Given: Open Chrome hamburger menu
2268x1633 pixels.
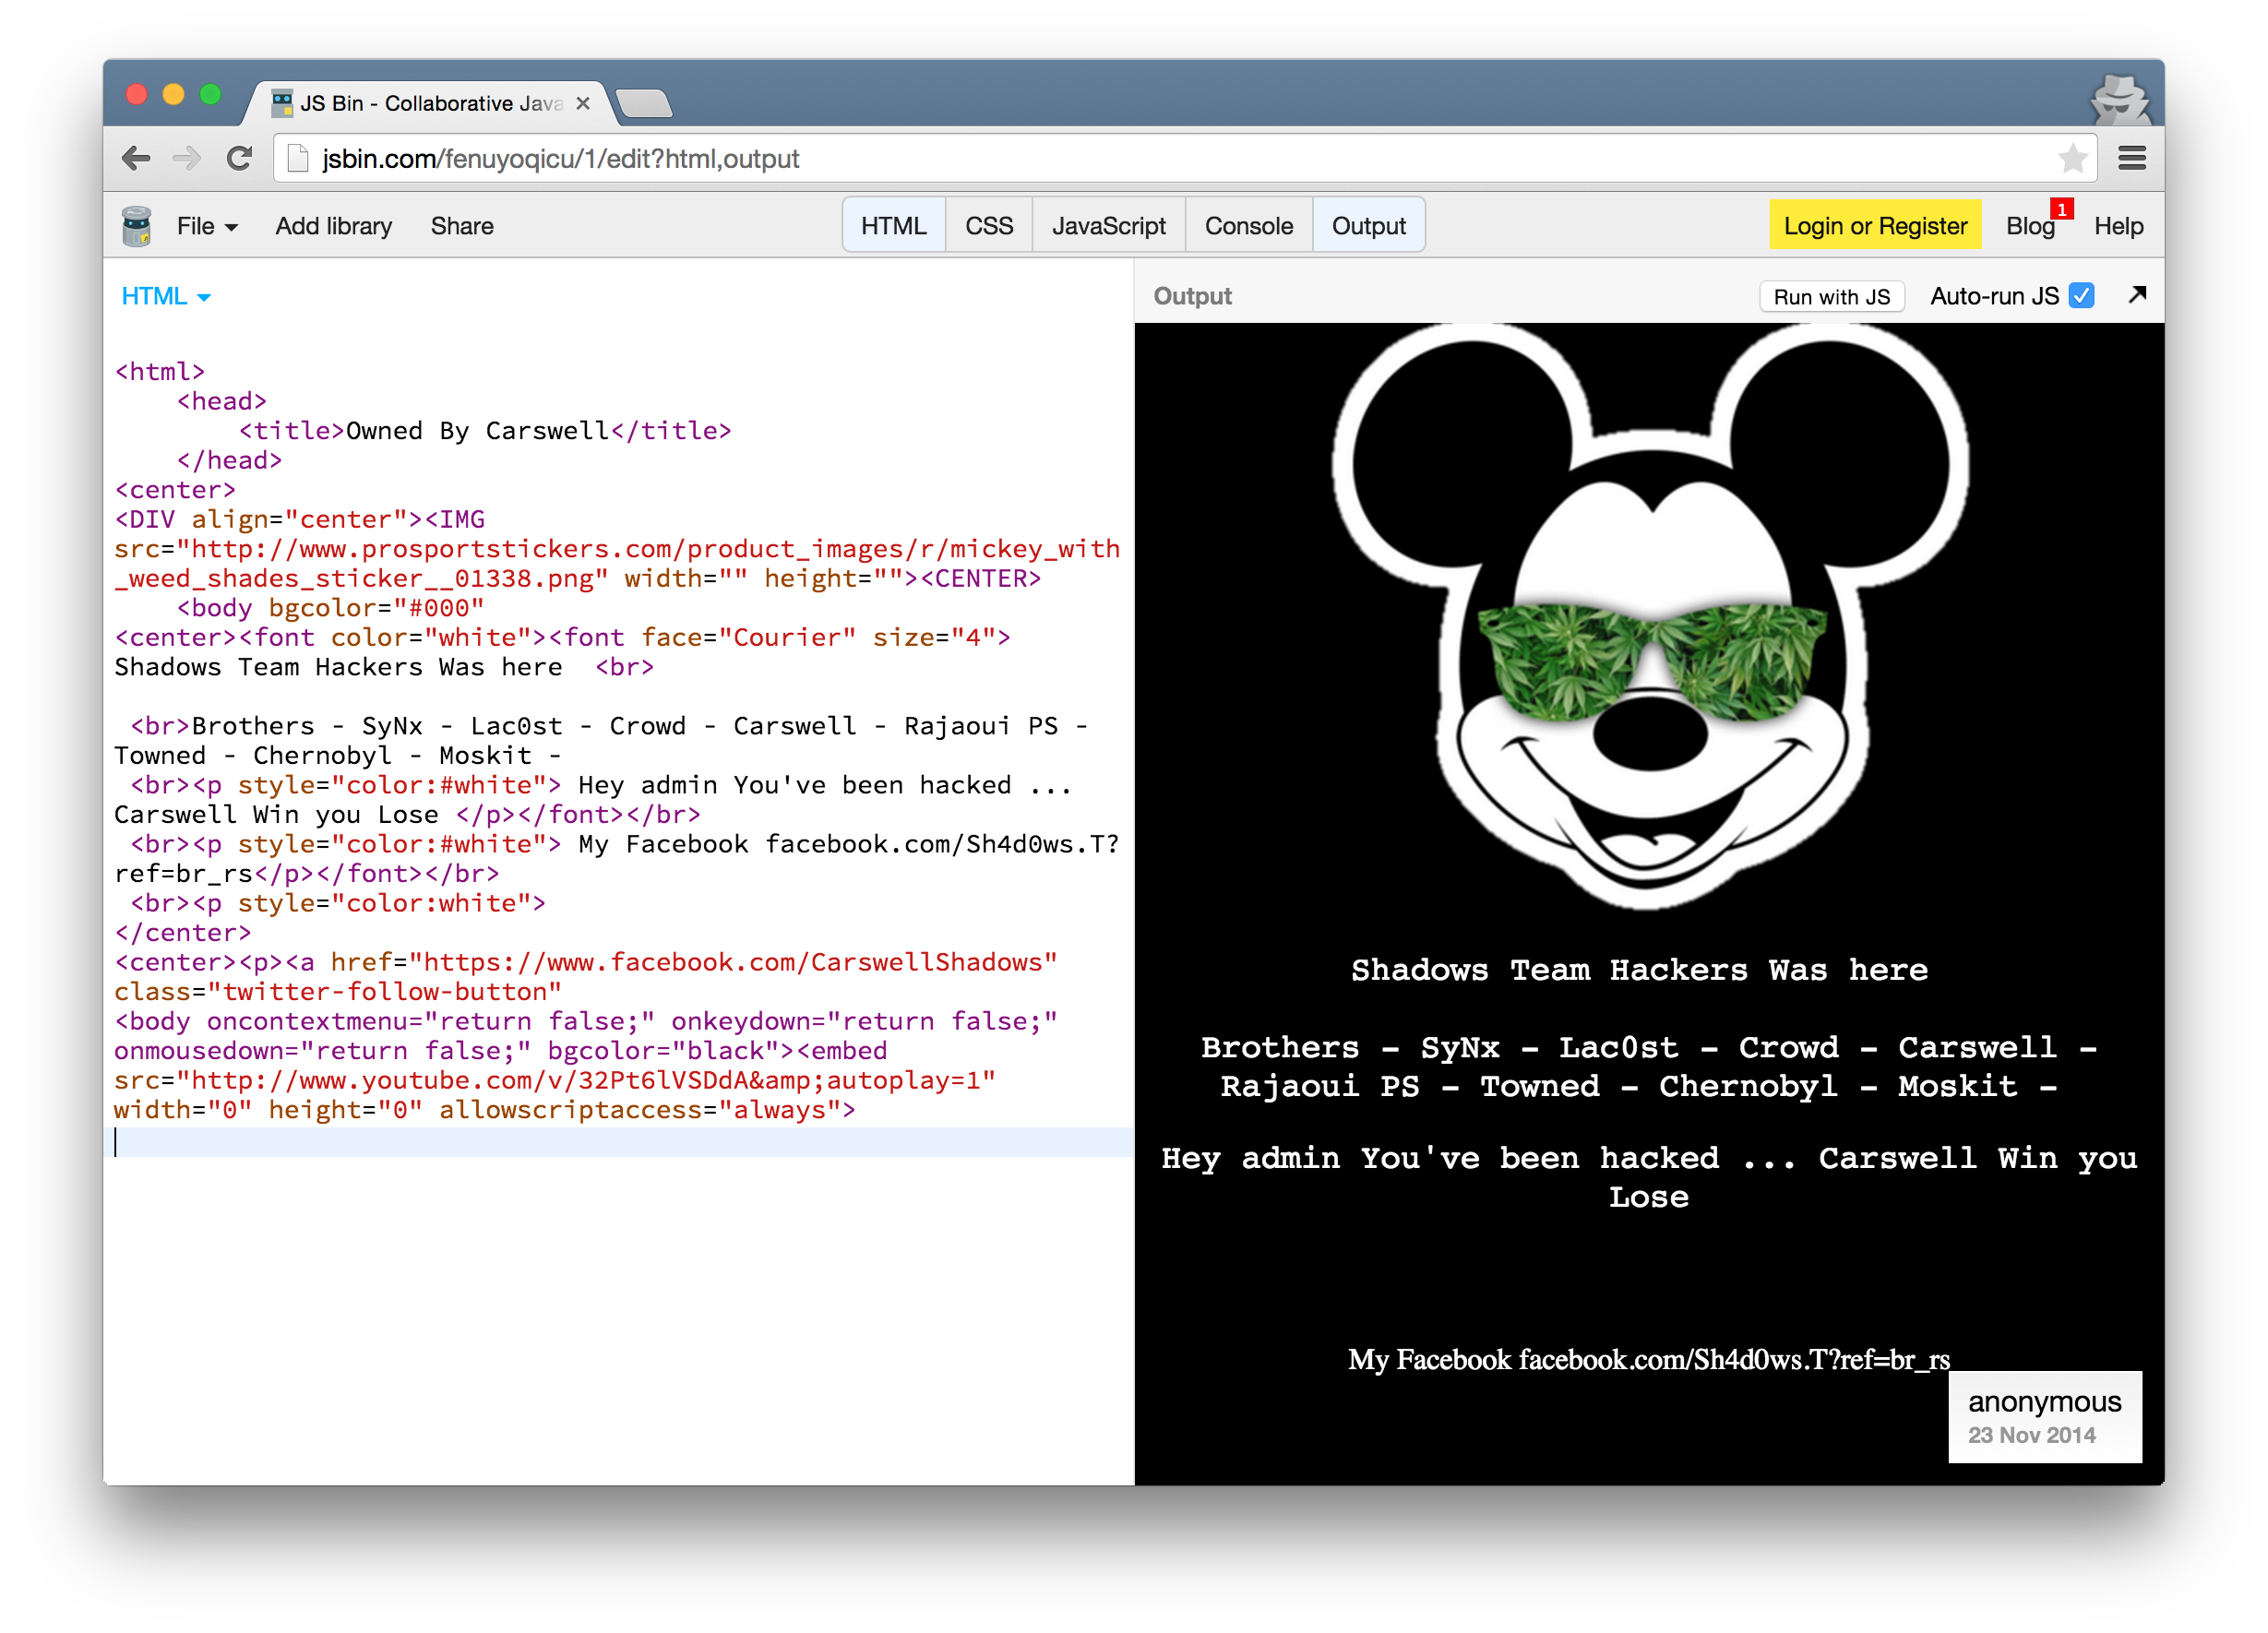Looking at the screenshot, I should point(2131,158).
